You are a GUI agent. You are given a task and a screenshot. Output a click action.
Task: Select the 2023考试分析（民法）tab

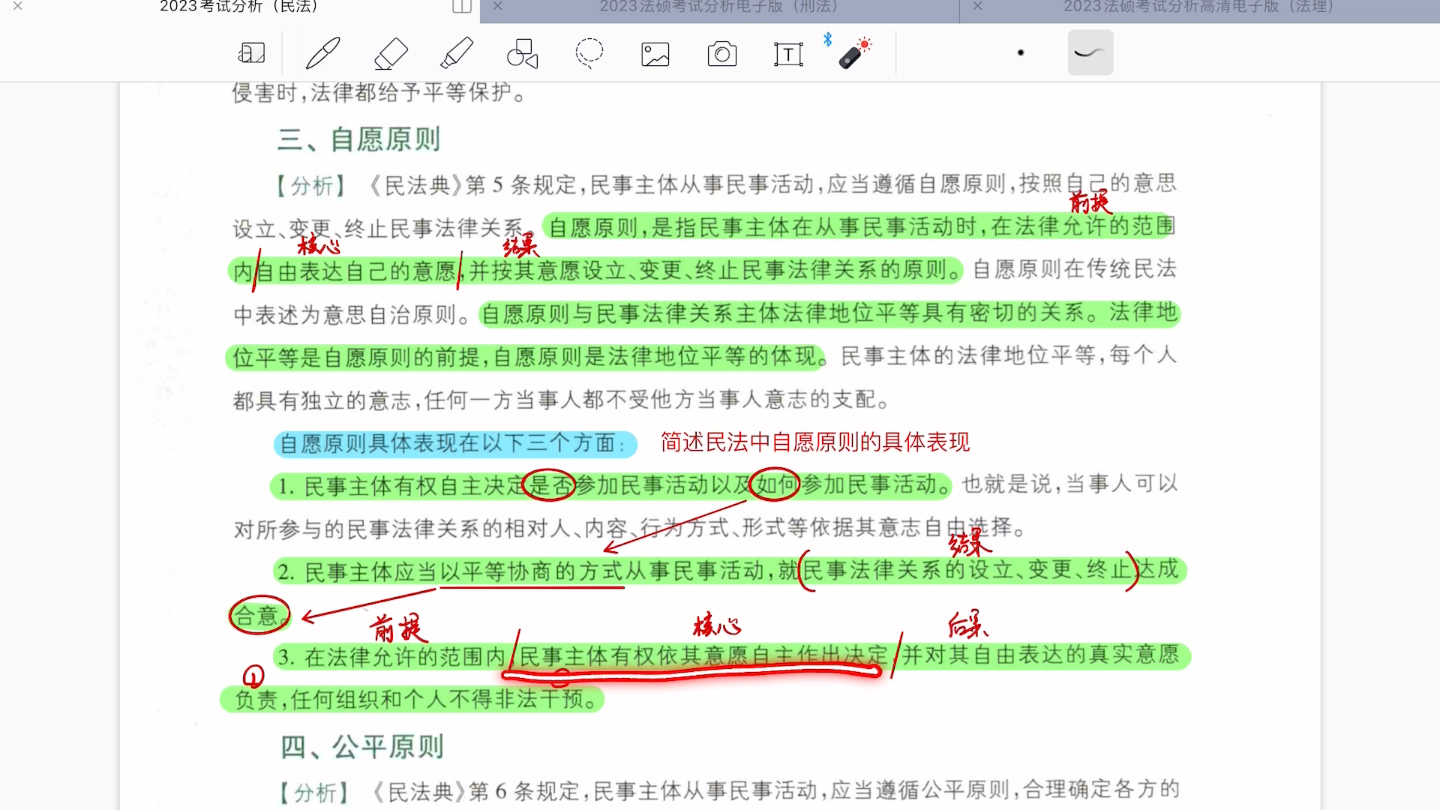239,7
